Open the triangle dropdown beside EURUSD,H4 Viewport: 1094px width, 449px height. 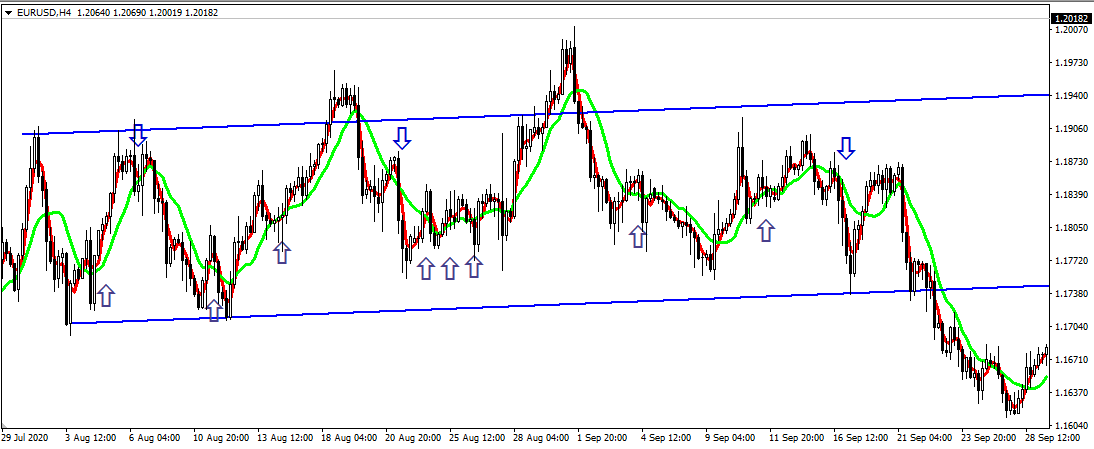tap(8, 12)
